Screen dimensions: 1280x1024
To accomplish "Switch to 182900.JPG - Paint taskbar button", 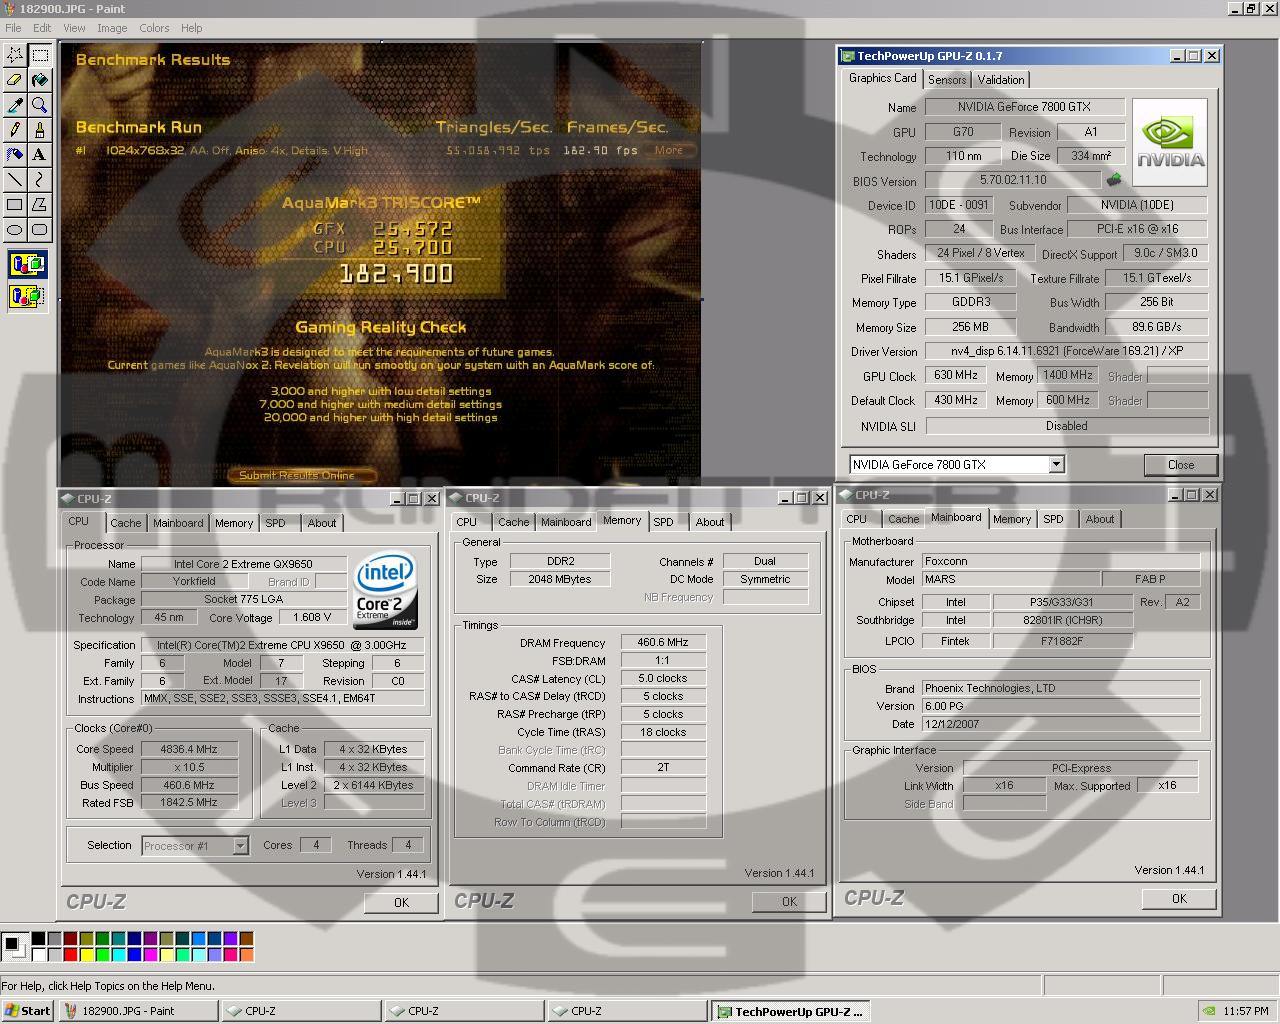I will pyautogui.click(x=138, y=1011).
